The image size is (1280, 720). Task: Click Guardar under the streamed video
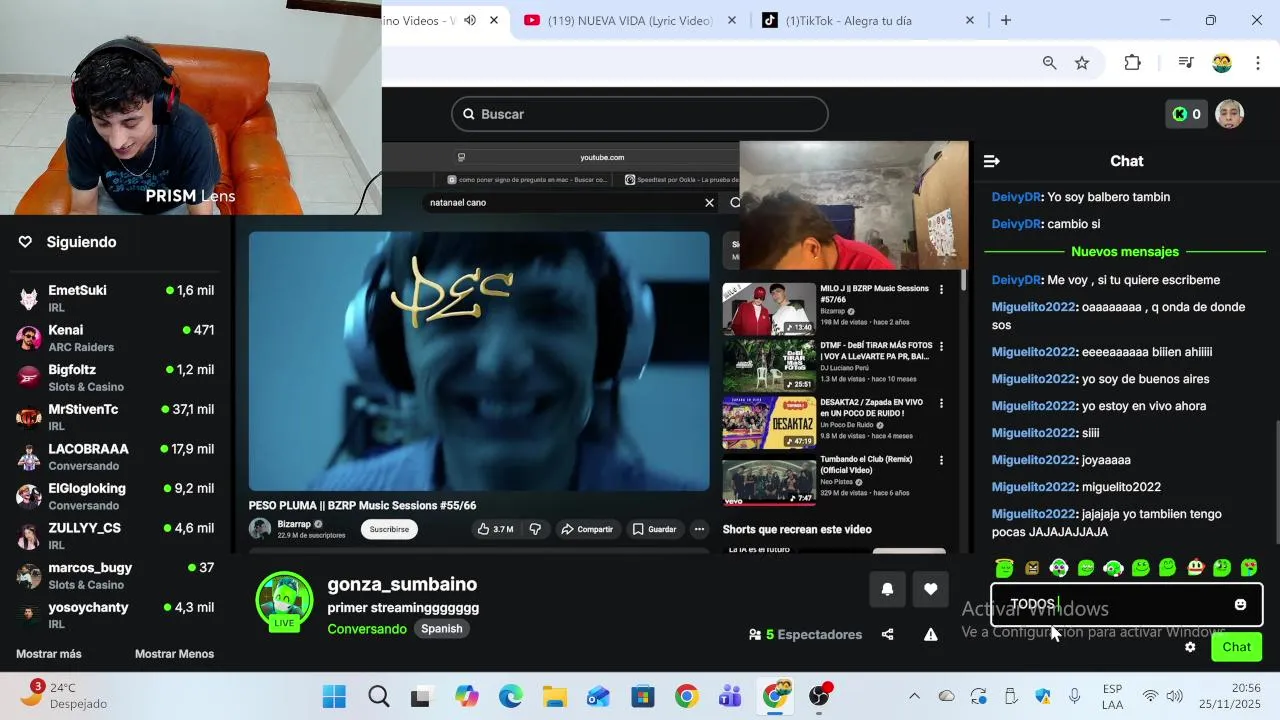coord(655,529)
